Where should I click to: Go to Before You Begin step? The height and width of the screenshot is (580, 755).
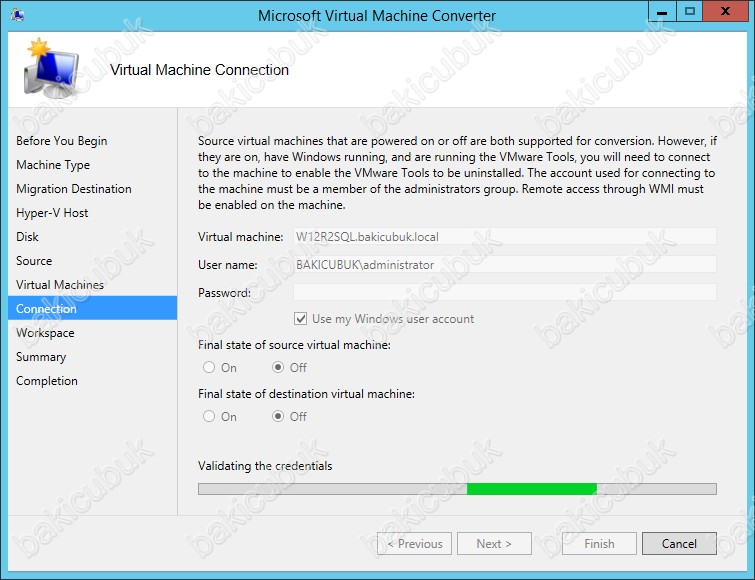(x=62, y=141)
